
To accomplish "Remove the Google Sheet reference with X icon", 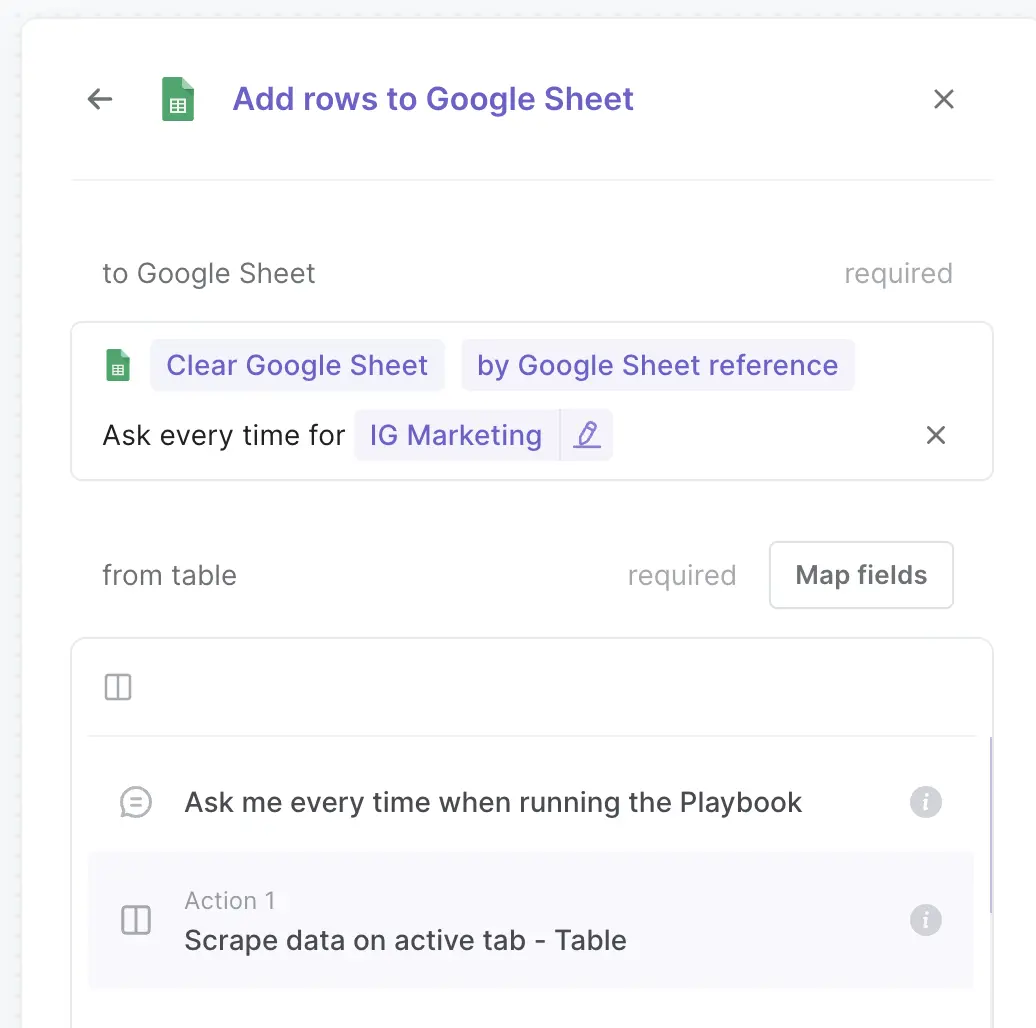I will pyautogui.click(x=935, y=436).
